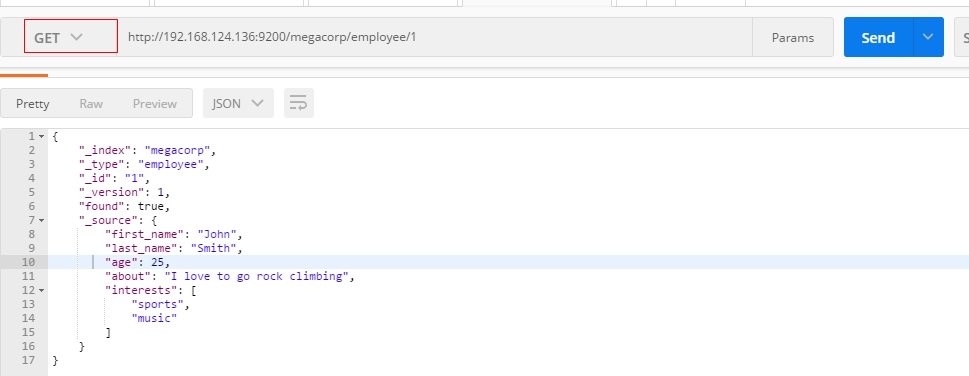The height and width of the screenshot is (376, 969).
Task: Click the age value 25
Action: point(158,262)
